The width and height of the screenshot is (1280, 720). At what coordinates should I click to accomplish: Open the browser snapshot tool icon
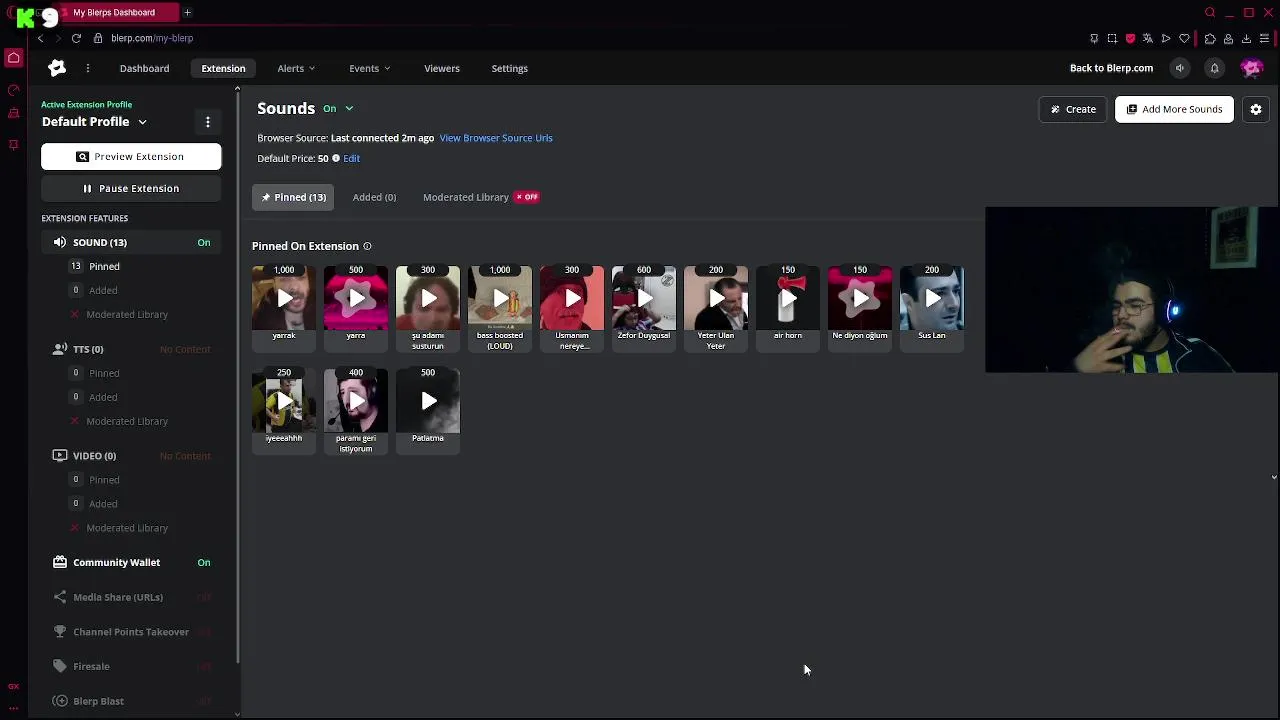point(1112,38)
